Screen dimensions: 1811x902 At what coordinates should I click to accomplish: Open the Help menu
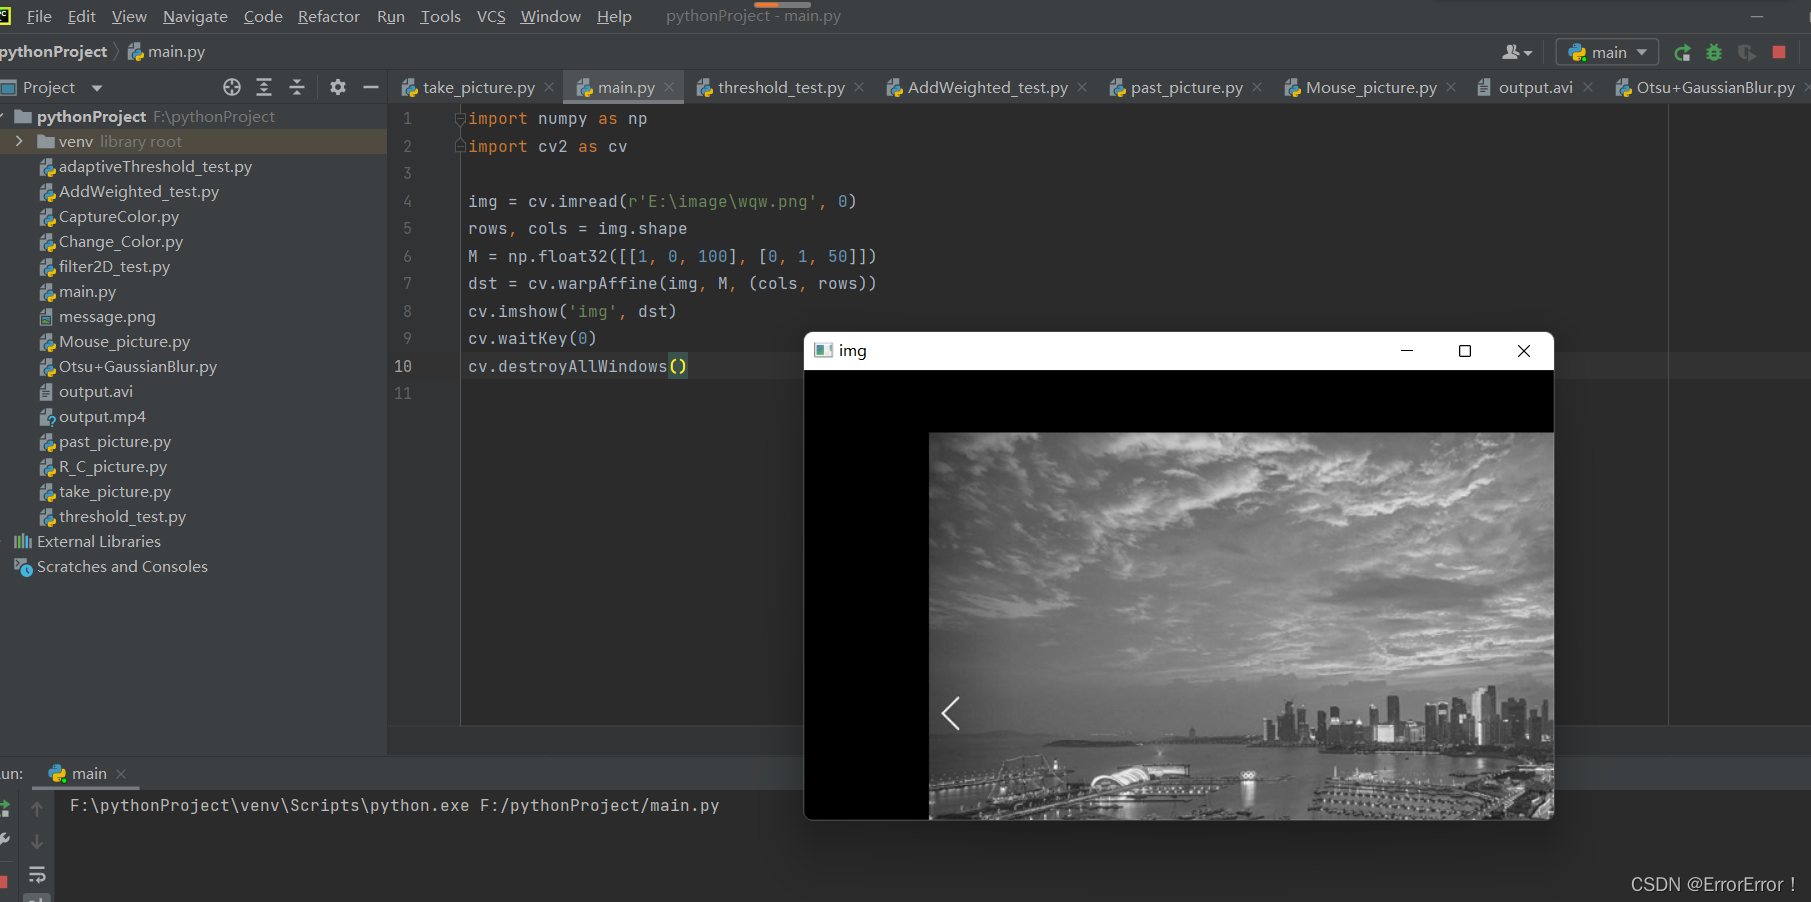[614, 16]
